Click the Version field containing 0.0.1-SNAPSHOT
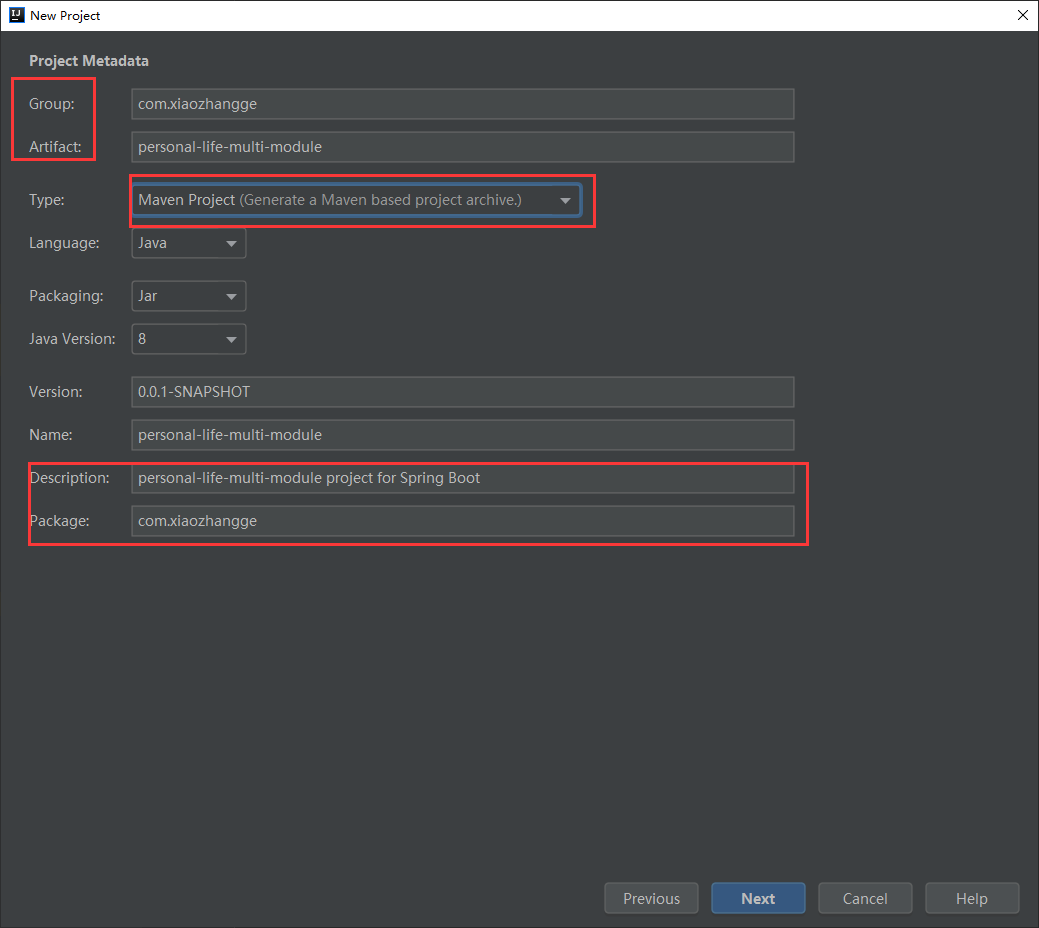This screenshot has height=928, width=1039. click(x=462, y=392)
